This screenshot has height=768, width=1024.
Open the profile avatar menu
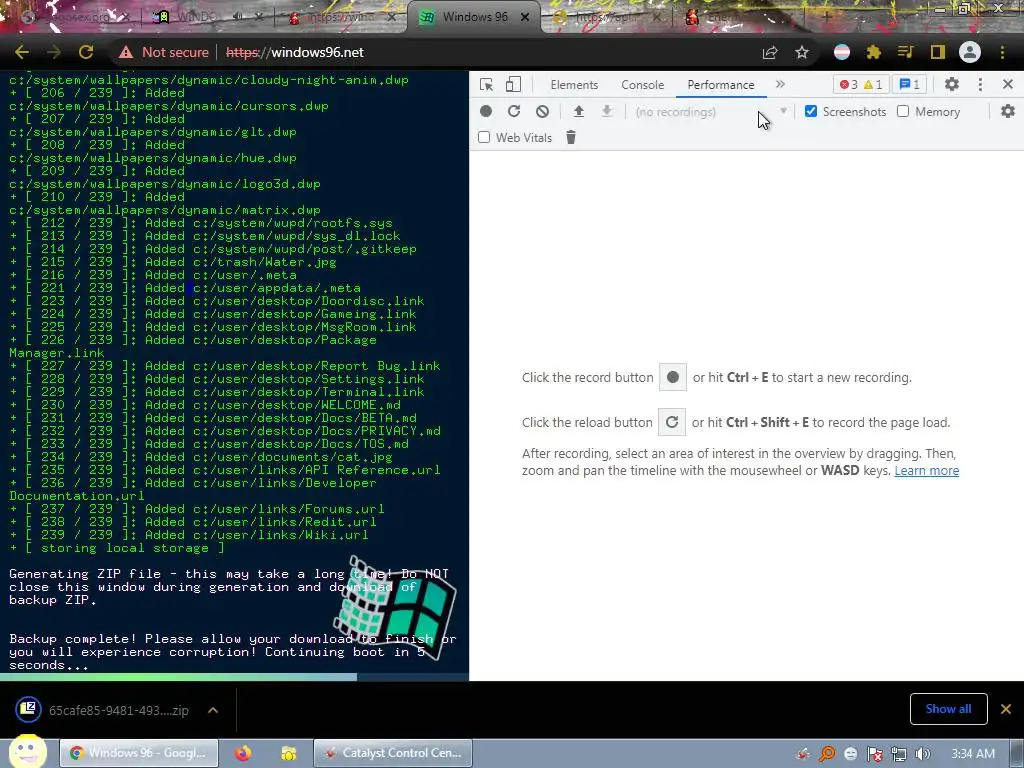click(970, 52)
